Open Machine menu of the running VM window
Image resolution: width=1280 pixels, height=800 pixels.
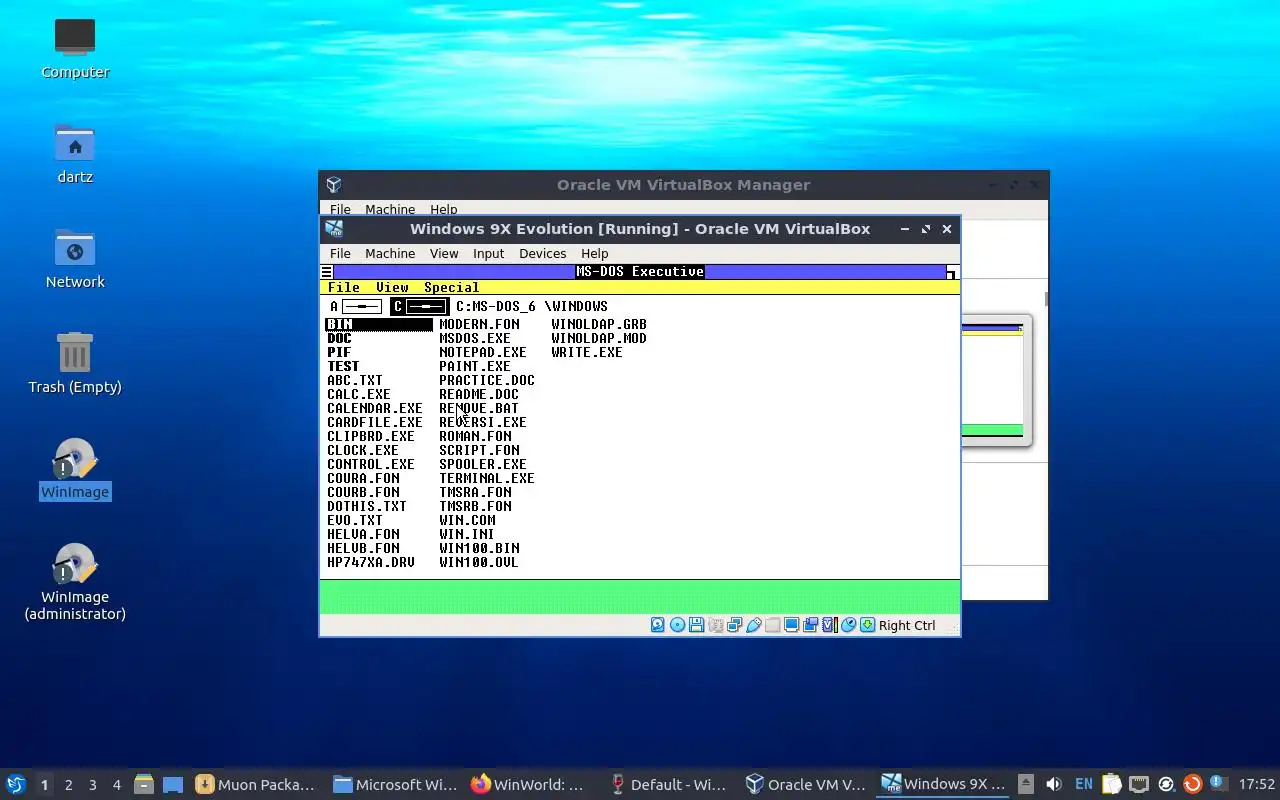[390, 253]
